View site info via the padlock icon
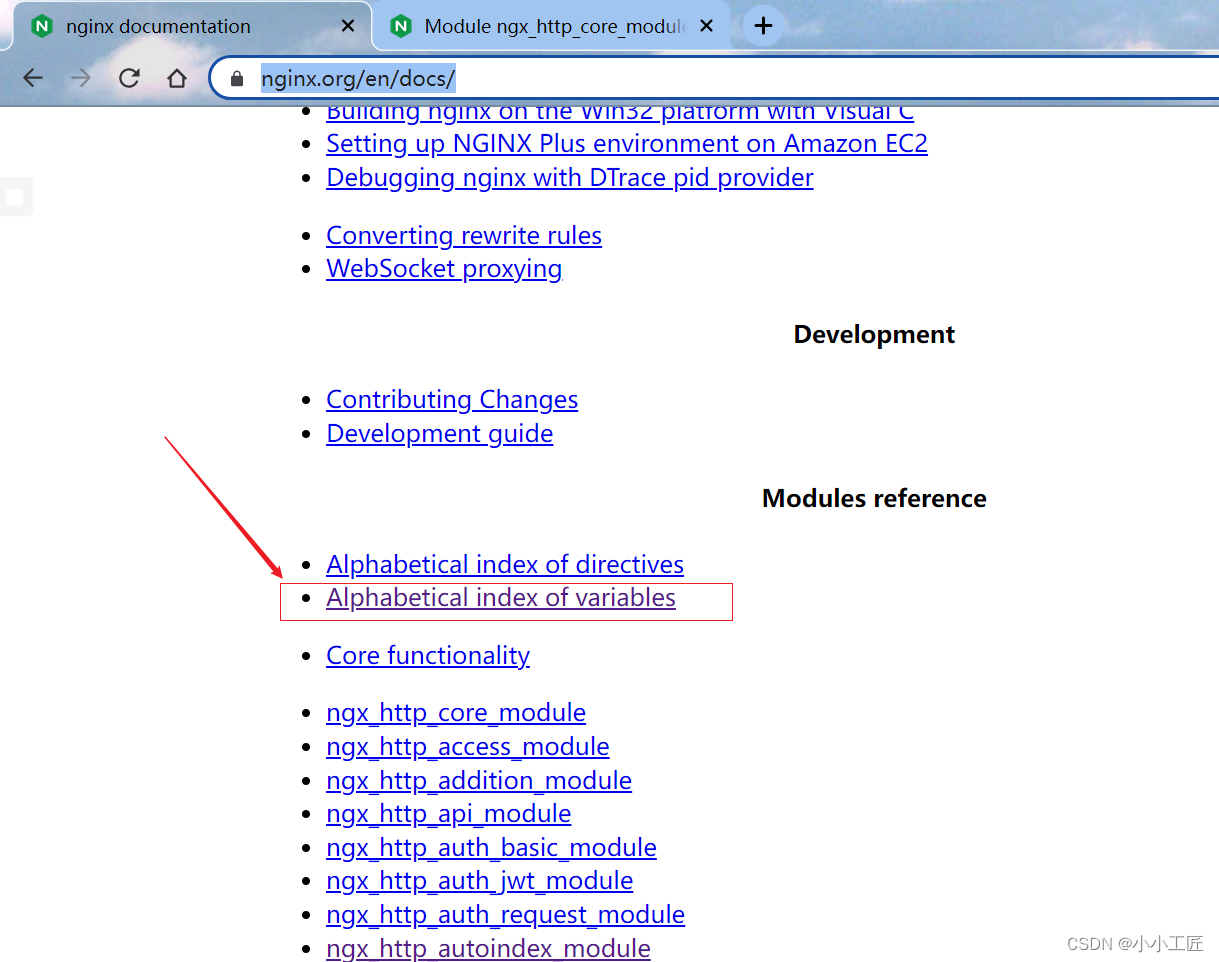The width and height of the screenshot is (1219, 962). (x=237, y=78)
